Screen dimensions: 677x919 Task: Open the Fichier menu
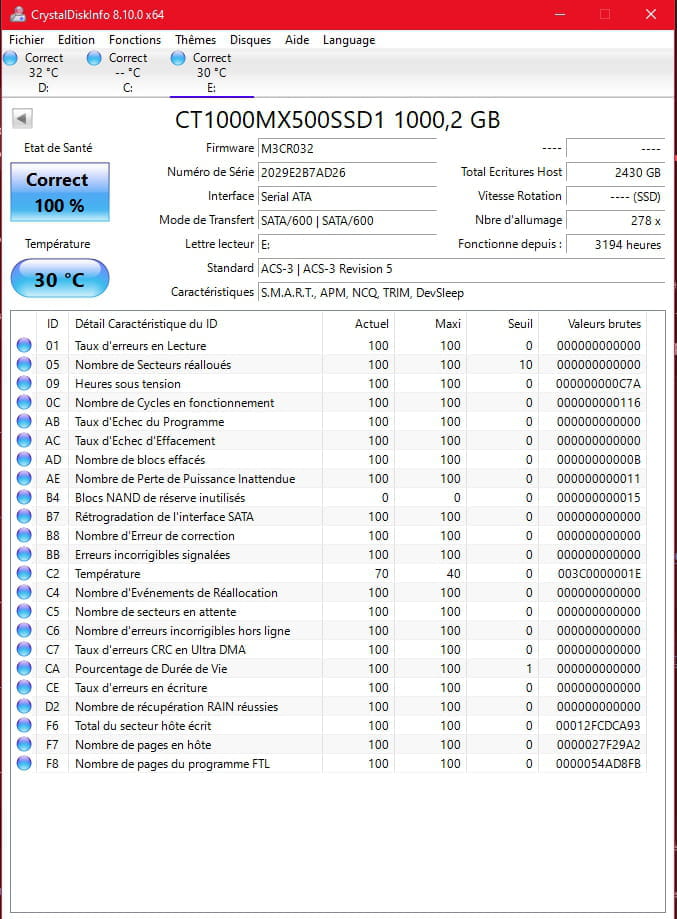click(x=26, y=40)
